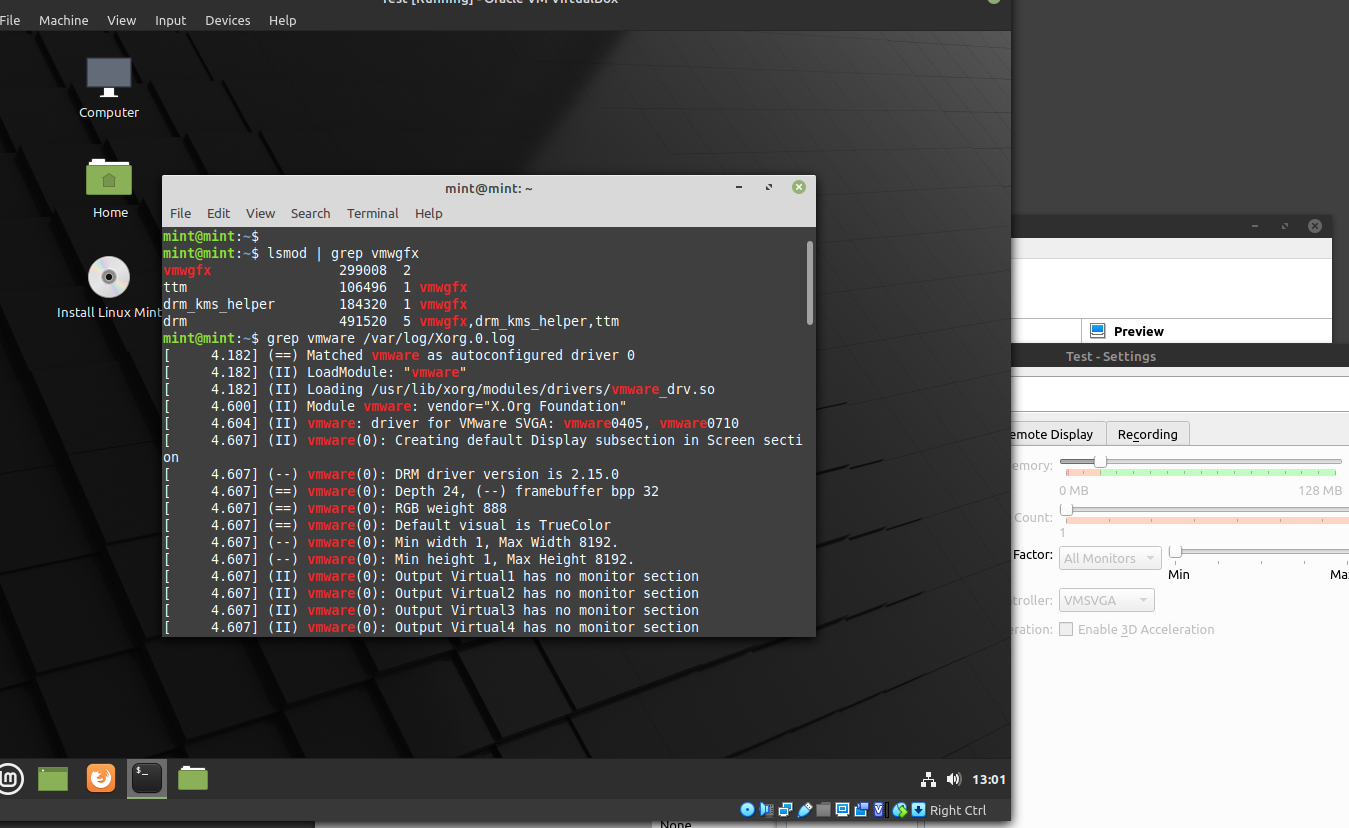
Task: Open the terminal's File menu
Action: tap(180, 213)
